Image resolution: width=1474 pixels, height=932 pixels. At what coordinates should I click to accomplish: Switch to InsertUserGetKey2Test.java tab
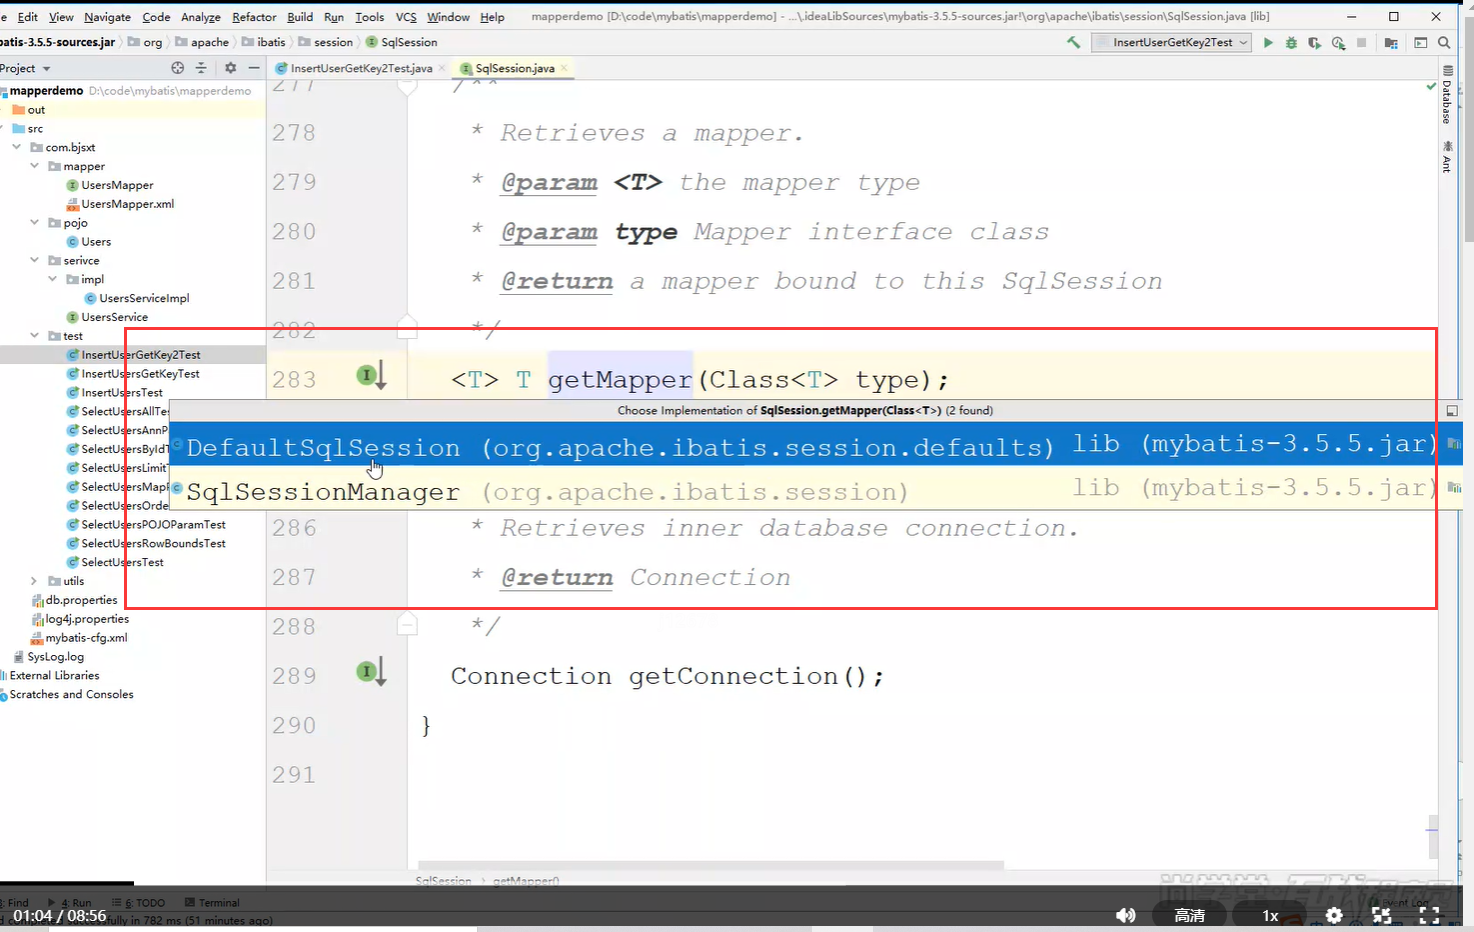pyautogui.click(x=360, y=68)
